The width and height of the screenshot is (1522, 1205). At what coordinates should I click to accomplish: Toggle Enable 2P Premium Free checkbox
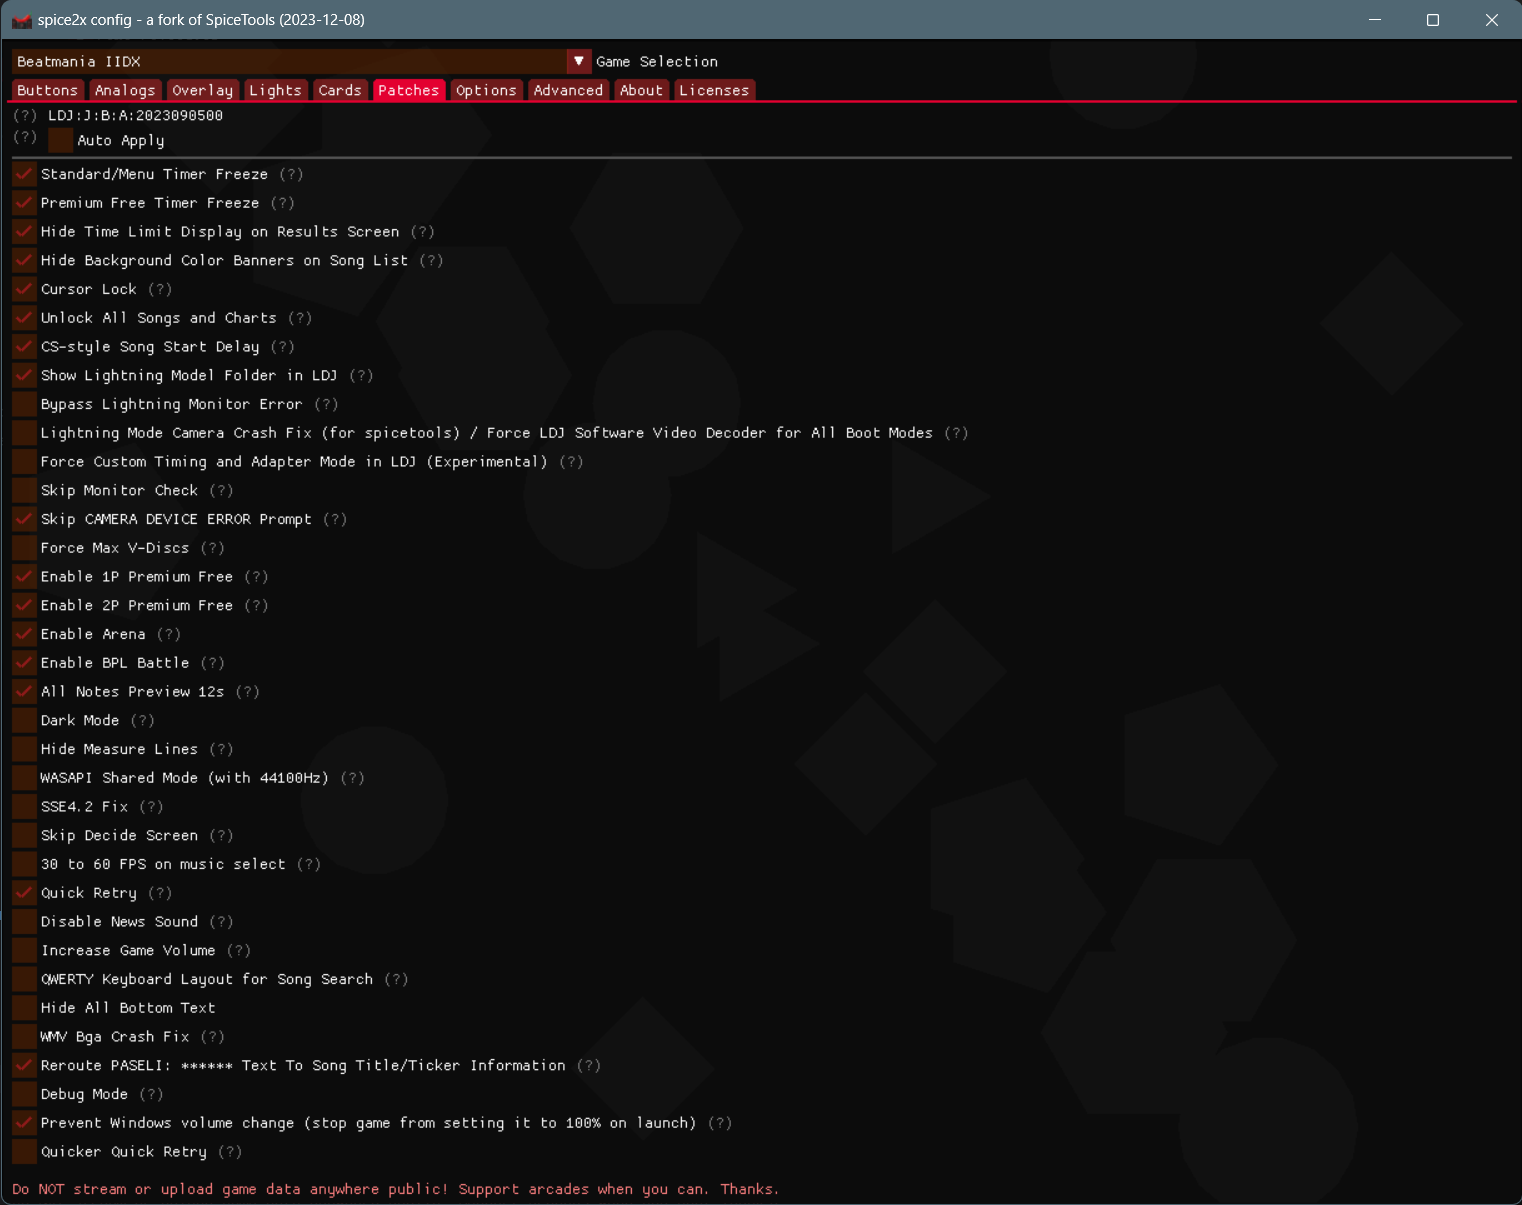(x=24, y=606)
